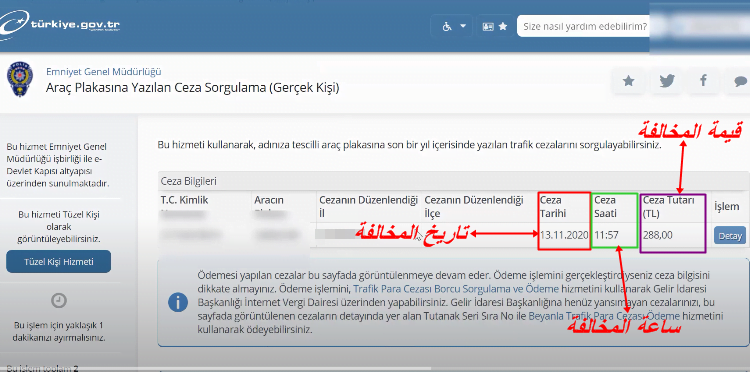
Task: Open the favorites card star icon
Action: (x=495, y=26)
